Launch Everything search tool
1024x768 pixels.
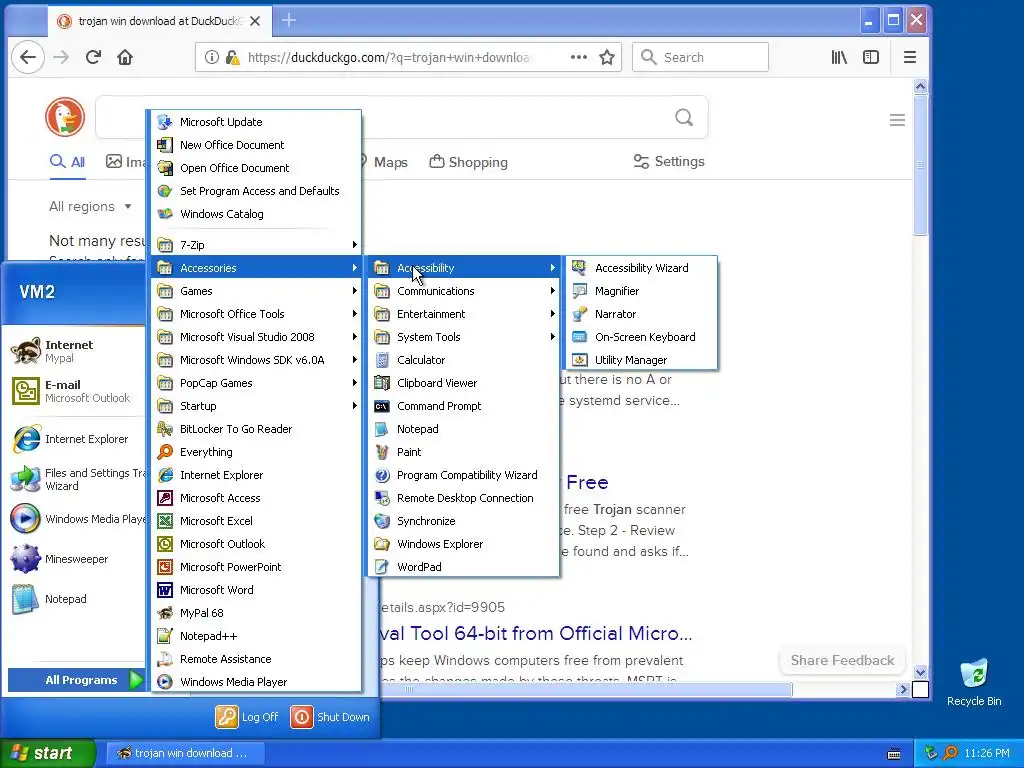tap(256, 452)
